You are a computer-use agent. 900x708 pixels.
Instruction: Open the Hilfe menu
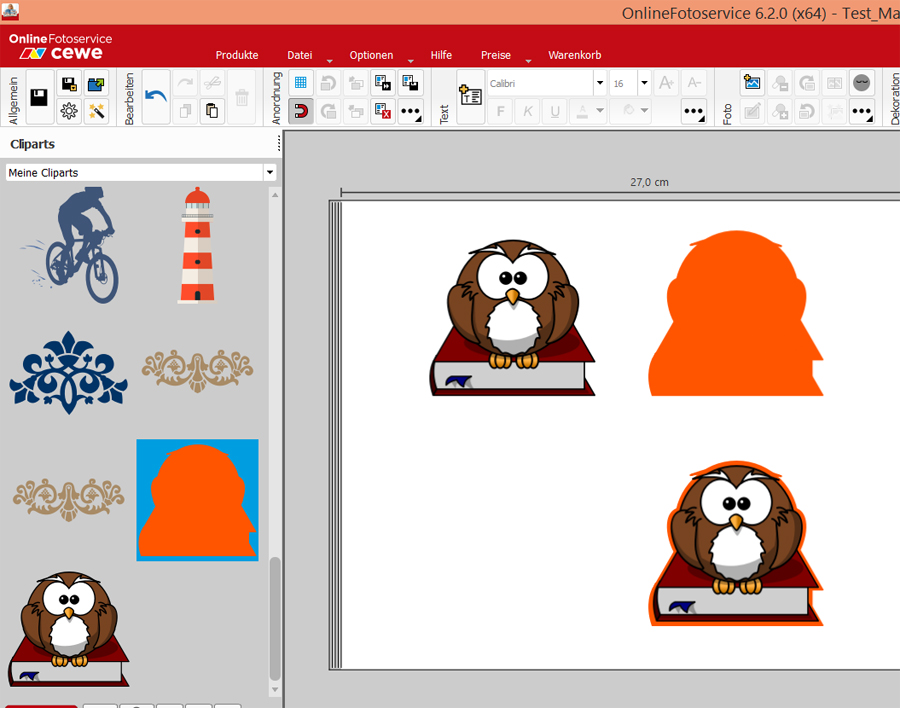[x=441, y=55]
